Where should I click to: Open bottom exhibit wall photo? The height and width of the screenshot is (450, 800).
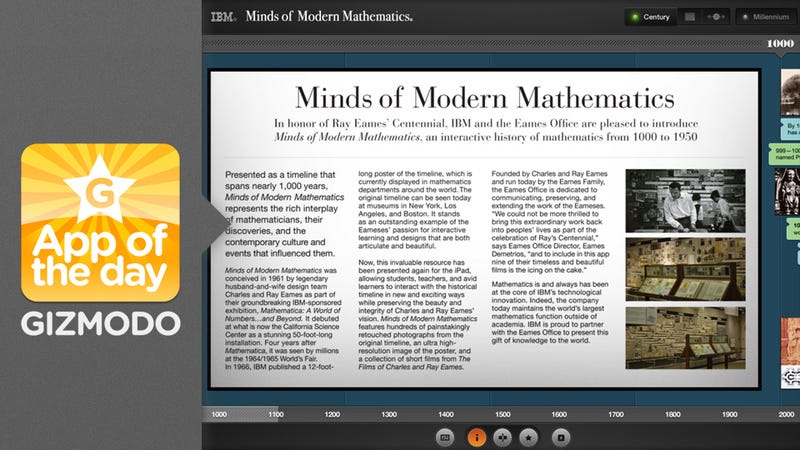coord(685,338)
